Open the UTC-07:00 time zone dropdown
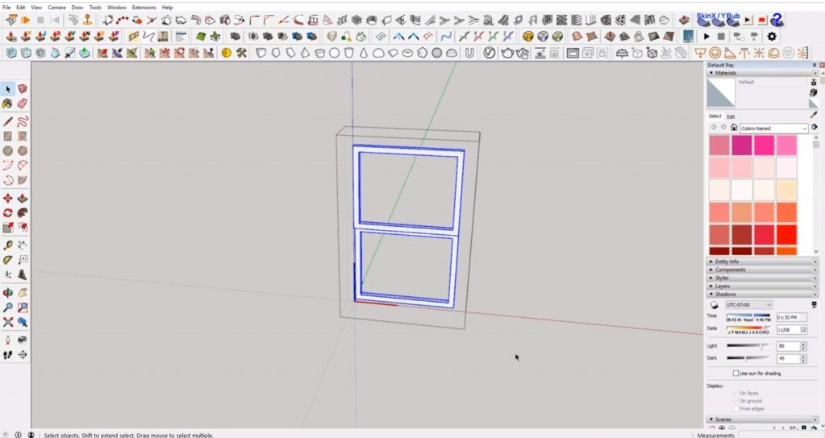This screenshot has height=438, width=825. tap(748, 305)
